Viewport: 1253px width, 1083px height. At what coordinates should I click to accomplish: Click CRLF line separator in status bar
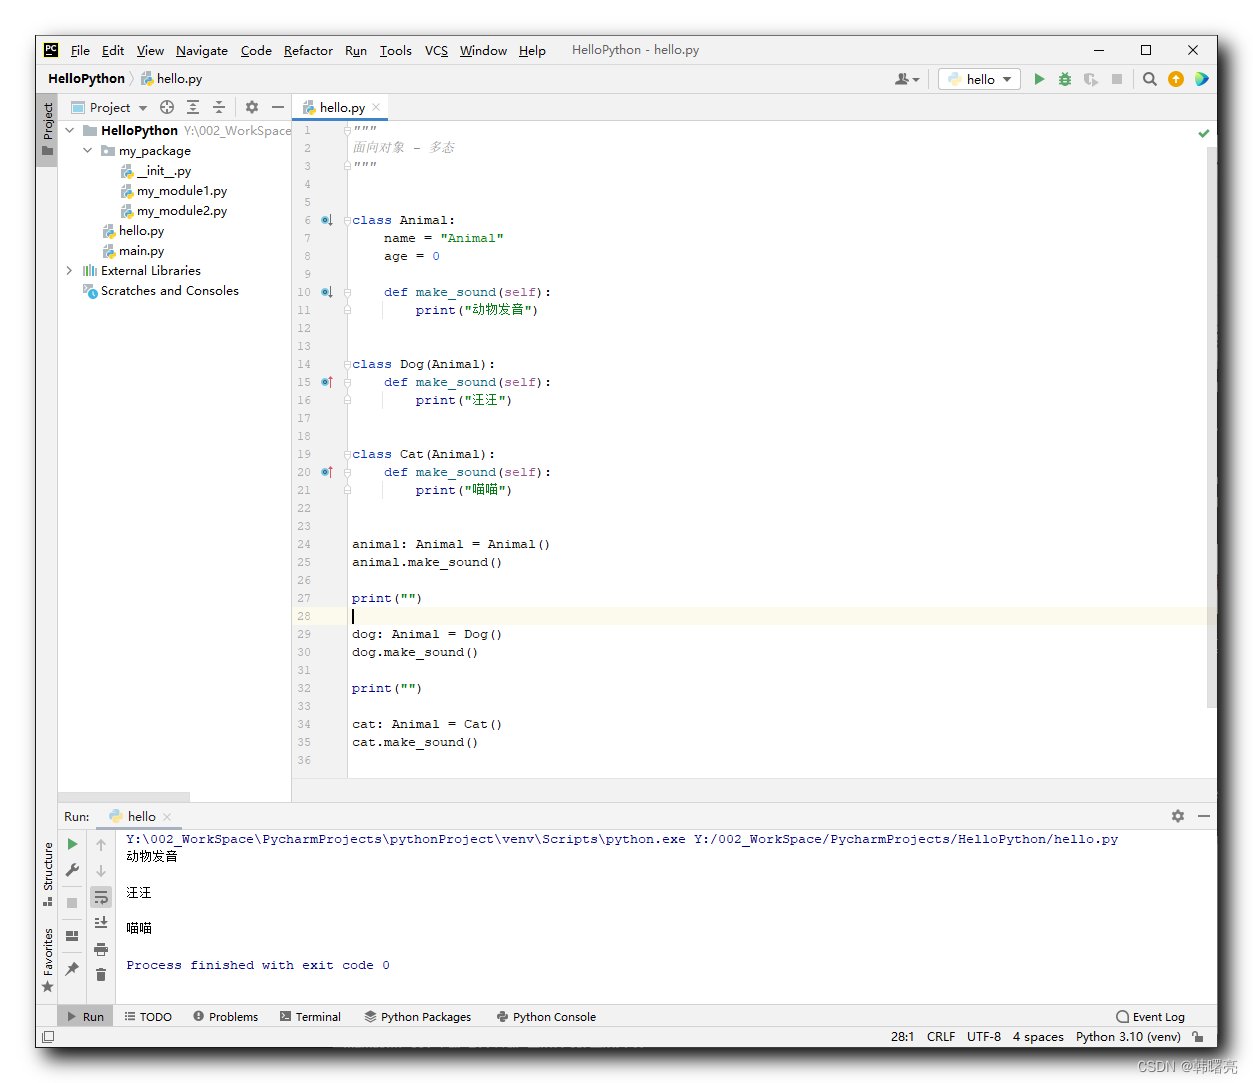pyautogui.click(x=941, y=1037)
